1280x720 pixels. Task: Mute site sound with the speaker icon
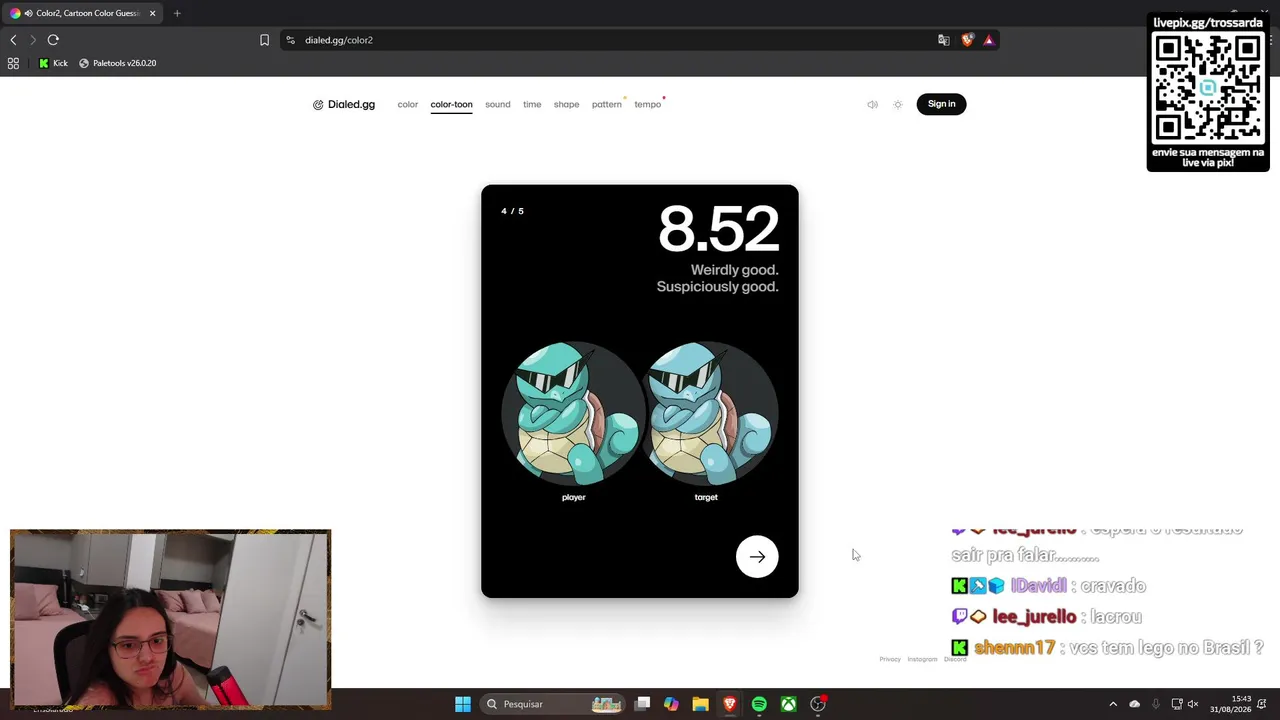(872, 104)
